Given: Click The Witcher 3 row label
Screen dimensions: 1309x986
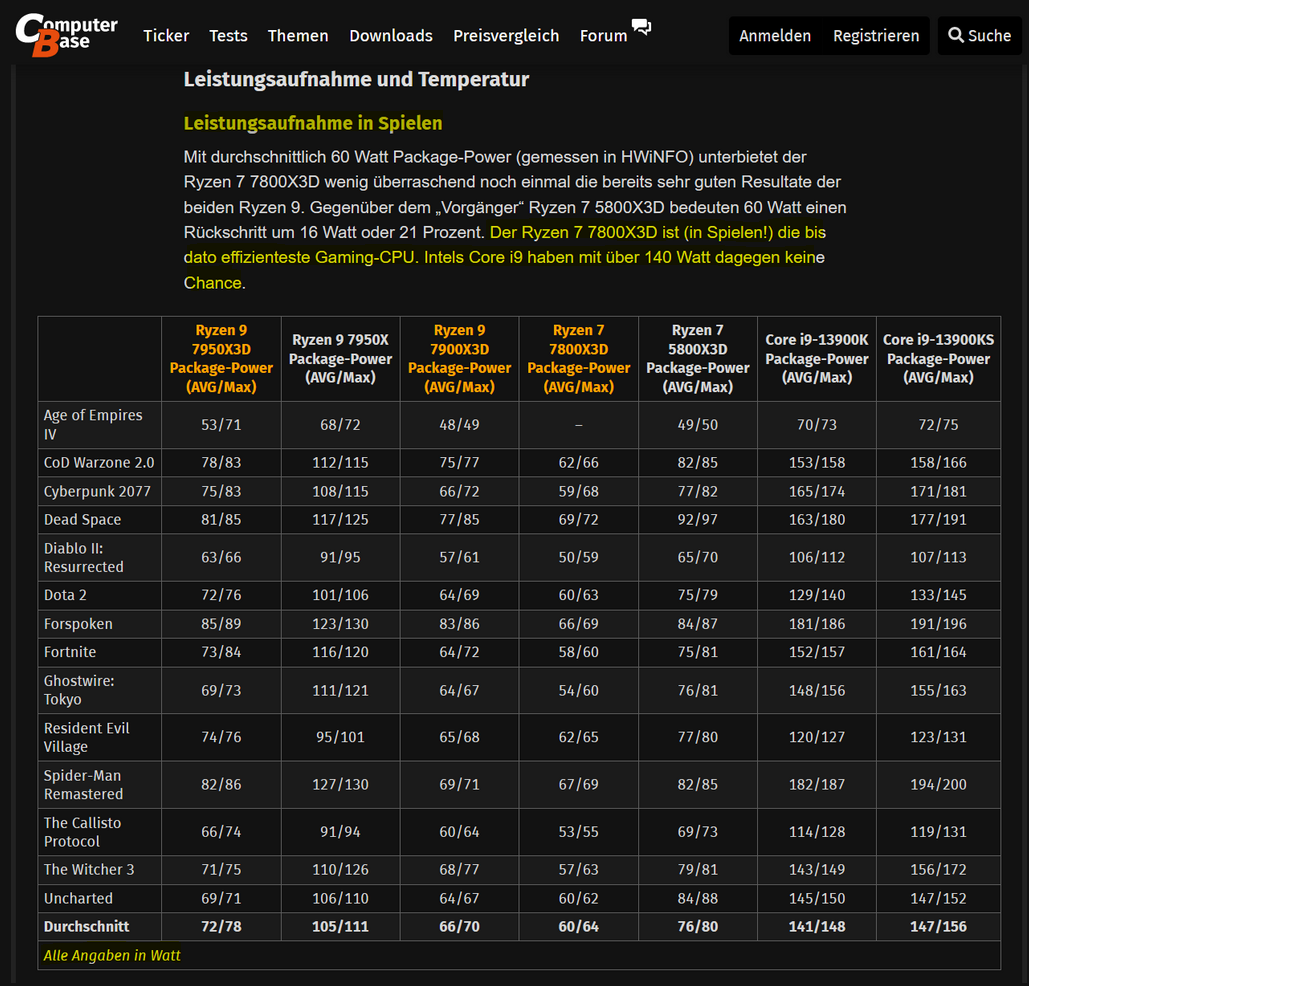Looking at the screenshot, I should (89, 870).
